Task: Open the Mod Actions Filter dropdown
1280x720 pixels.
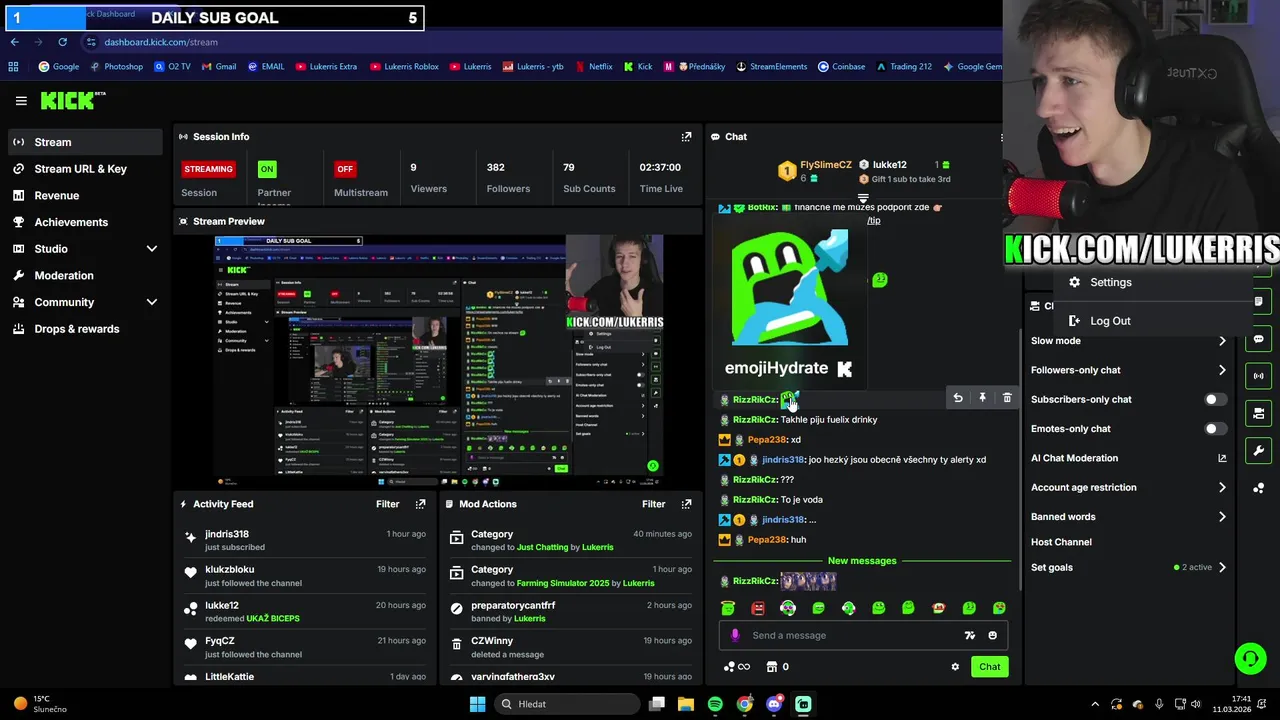Action: click(x=653, y=504)
